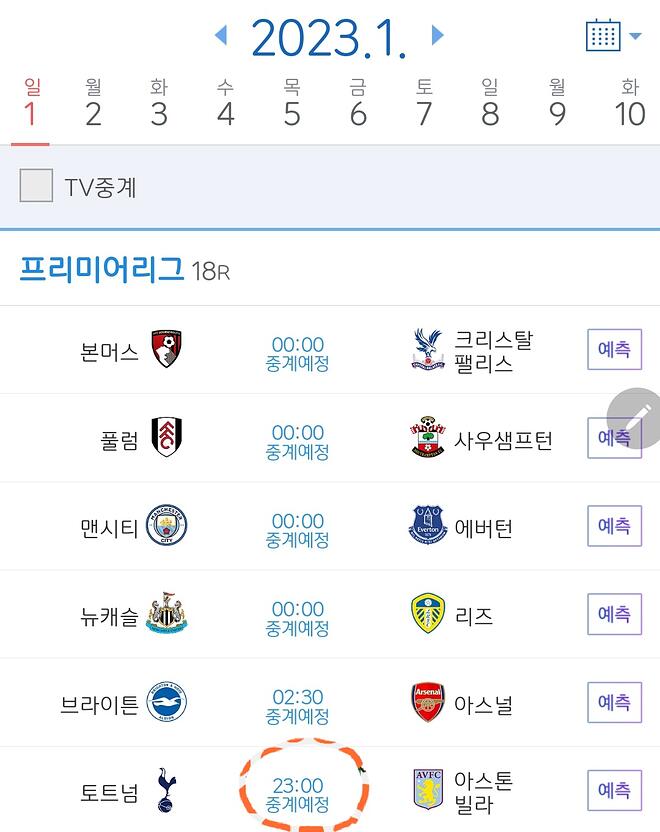Select day 5 (목) in date strip

(x=291, y=105)
